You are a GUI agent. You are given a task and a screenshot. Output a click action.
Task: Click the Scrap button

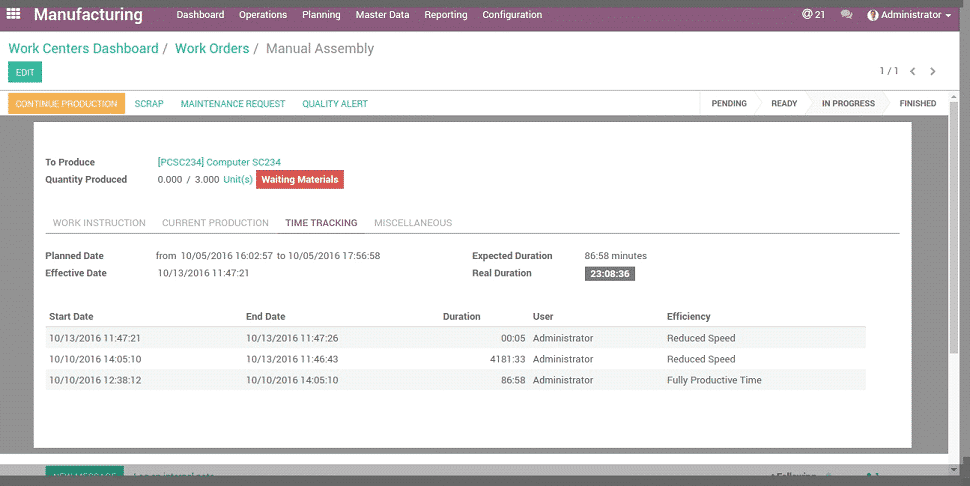pos(149,104)
